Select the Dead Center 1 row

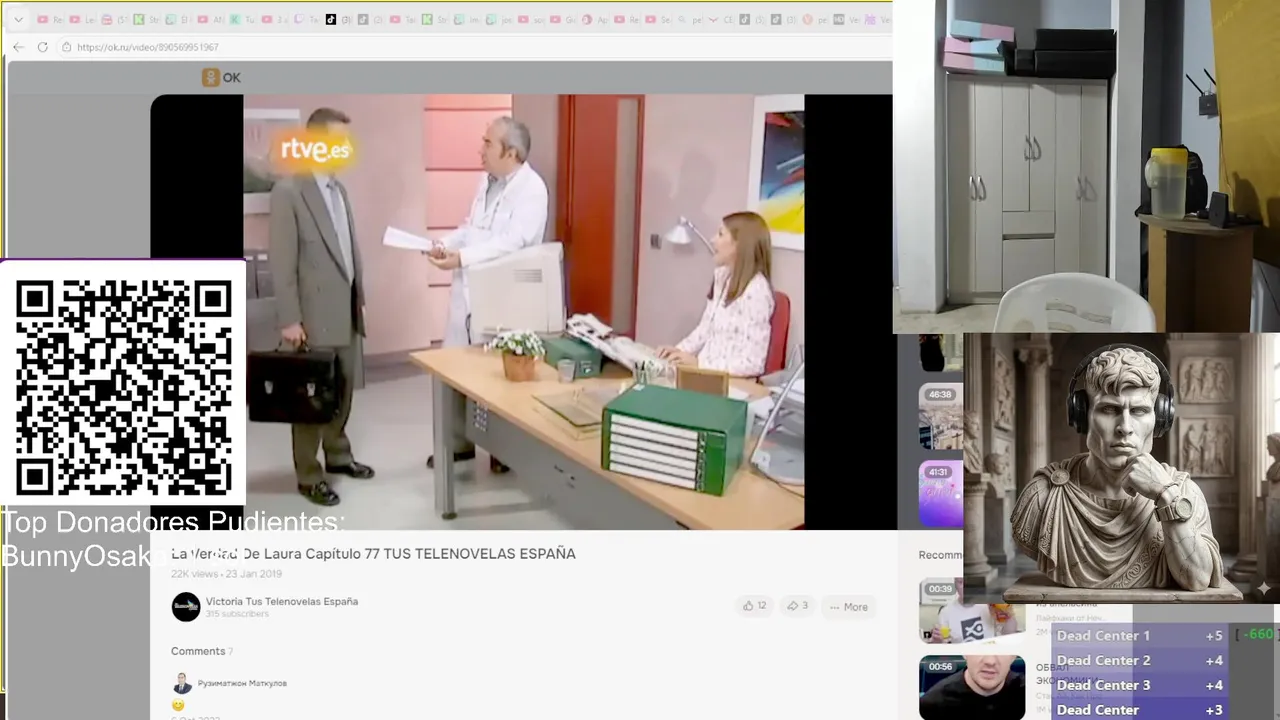pyautogui.click(x=1141, y=635)
